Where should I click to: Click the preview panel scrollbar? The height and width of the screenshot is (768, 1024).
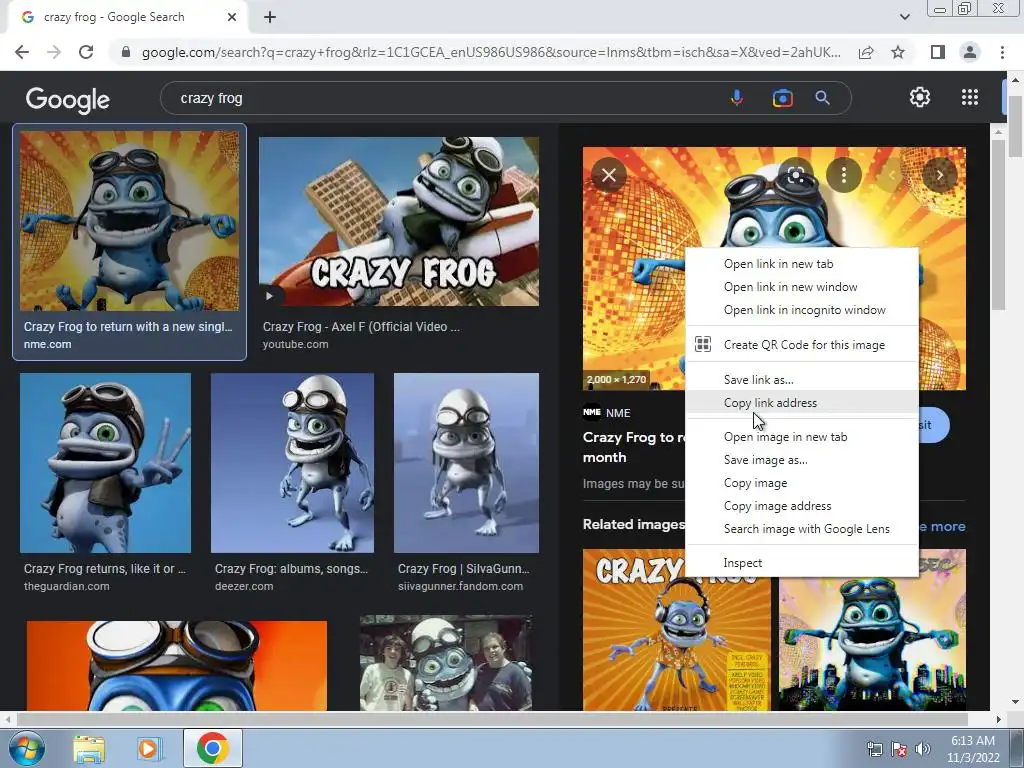[x=998, y=225]
